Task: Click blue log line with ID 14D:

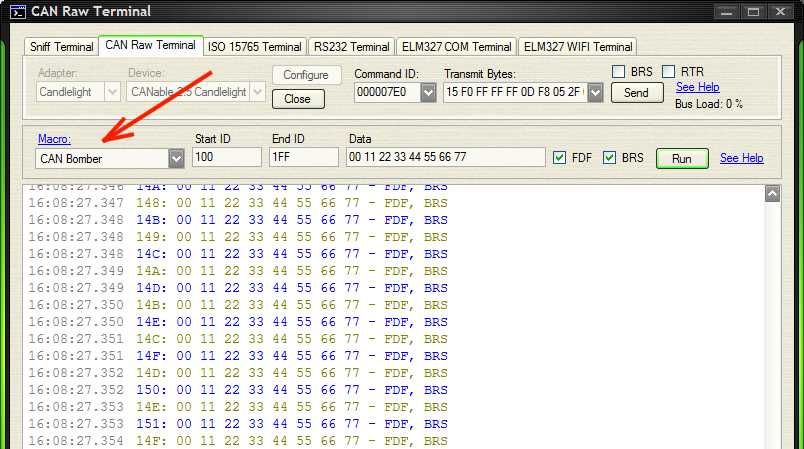Action: point(238,288)
